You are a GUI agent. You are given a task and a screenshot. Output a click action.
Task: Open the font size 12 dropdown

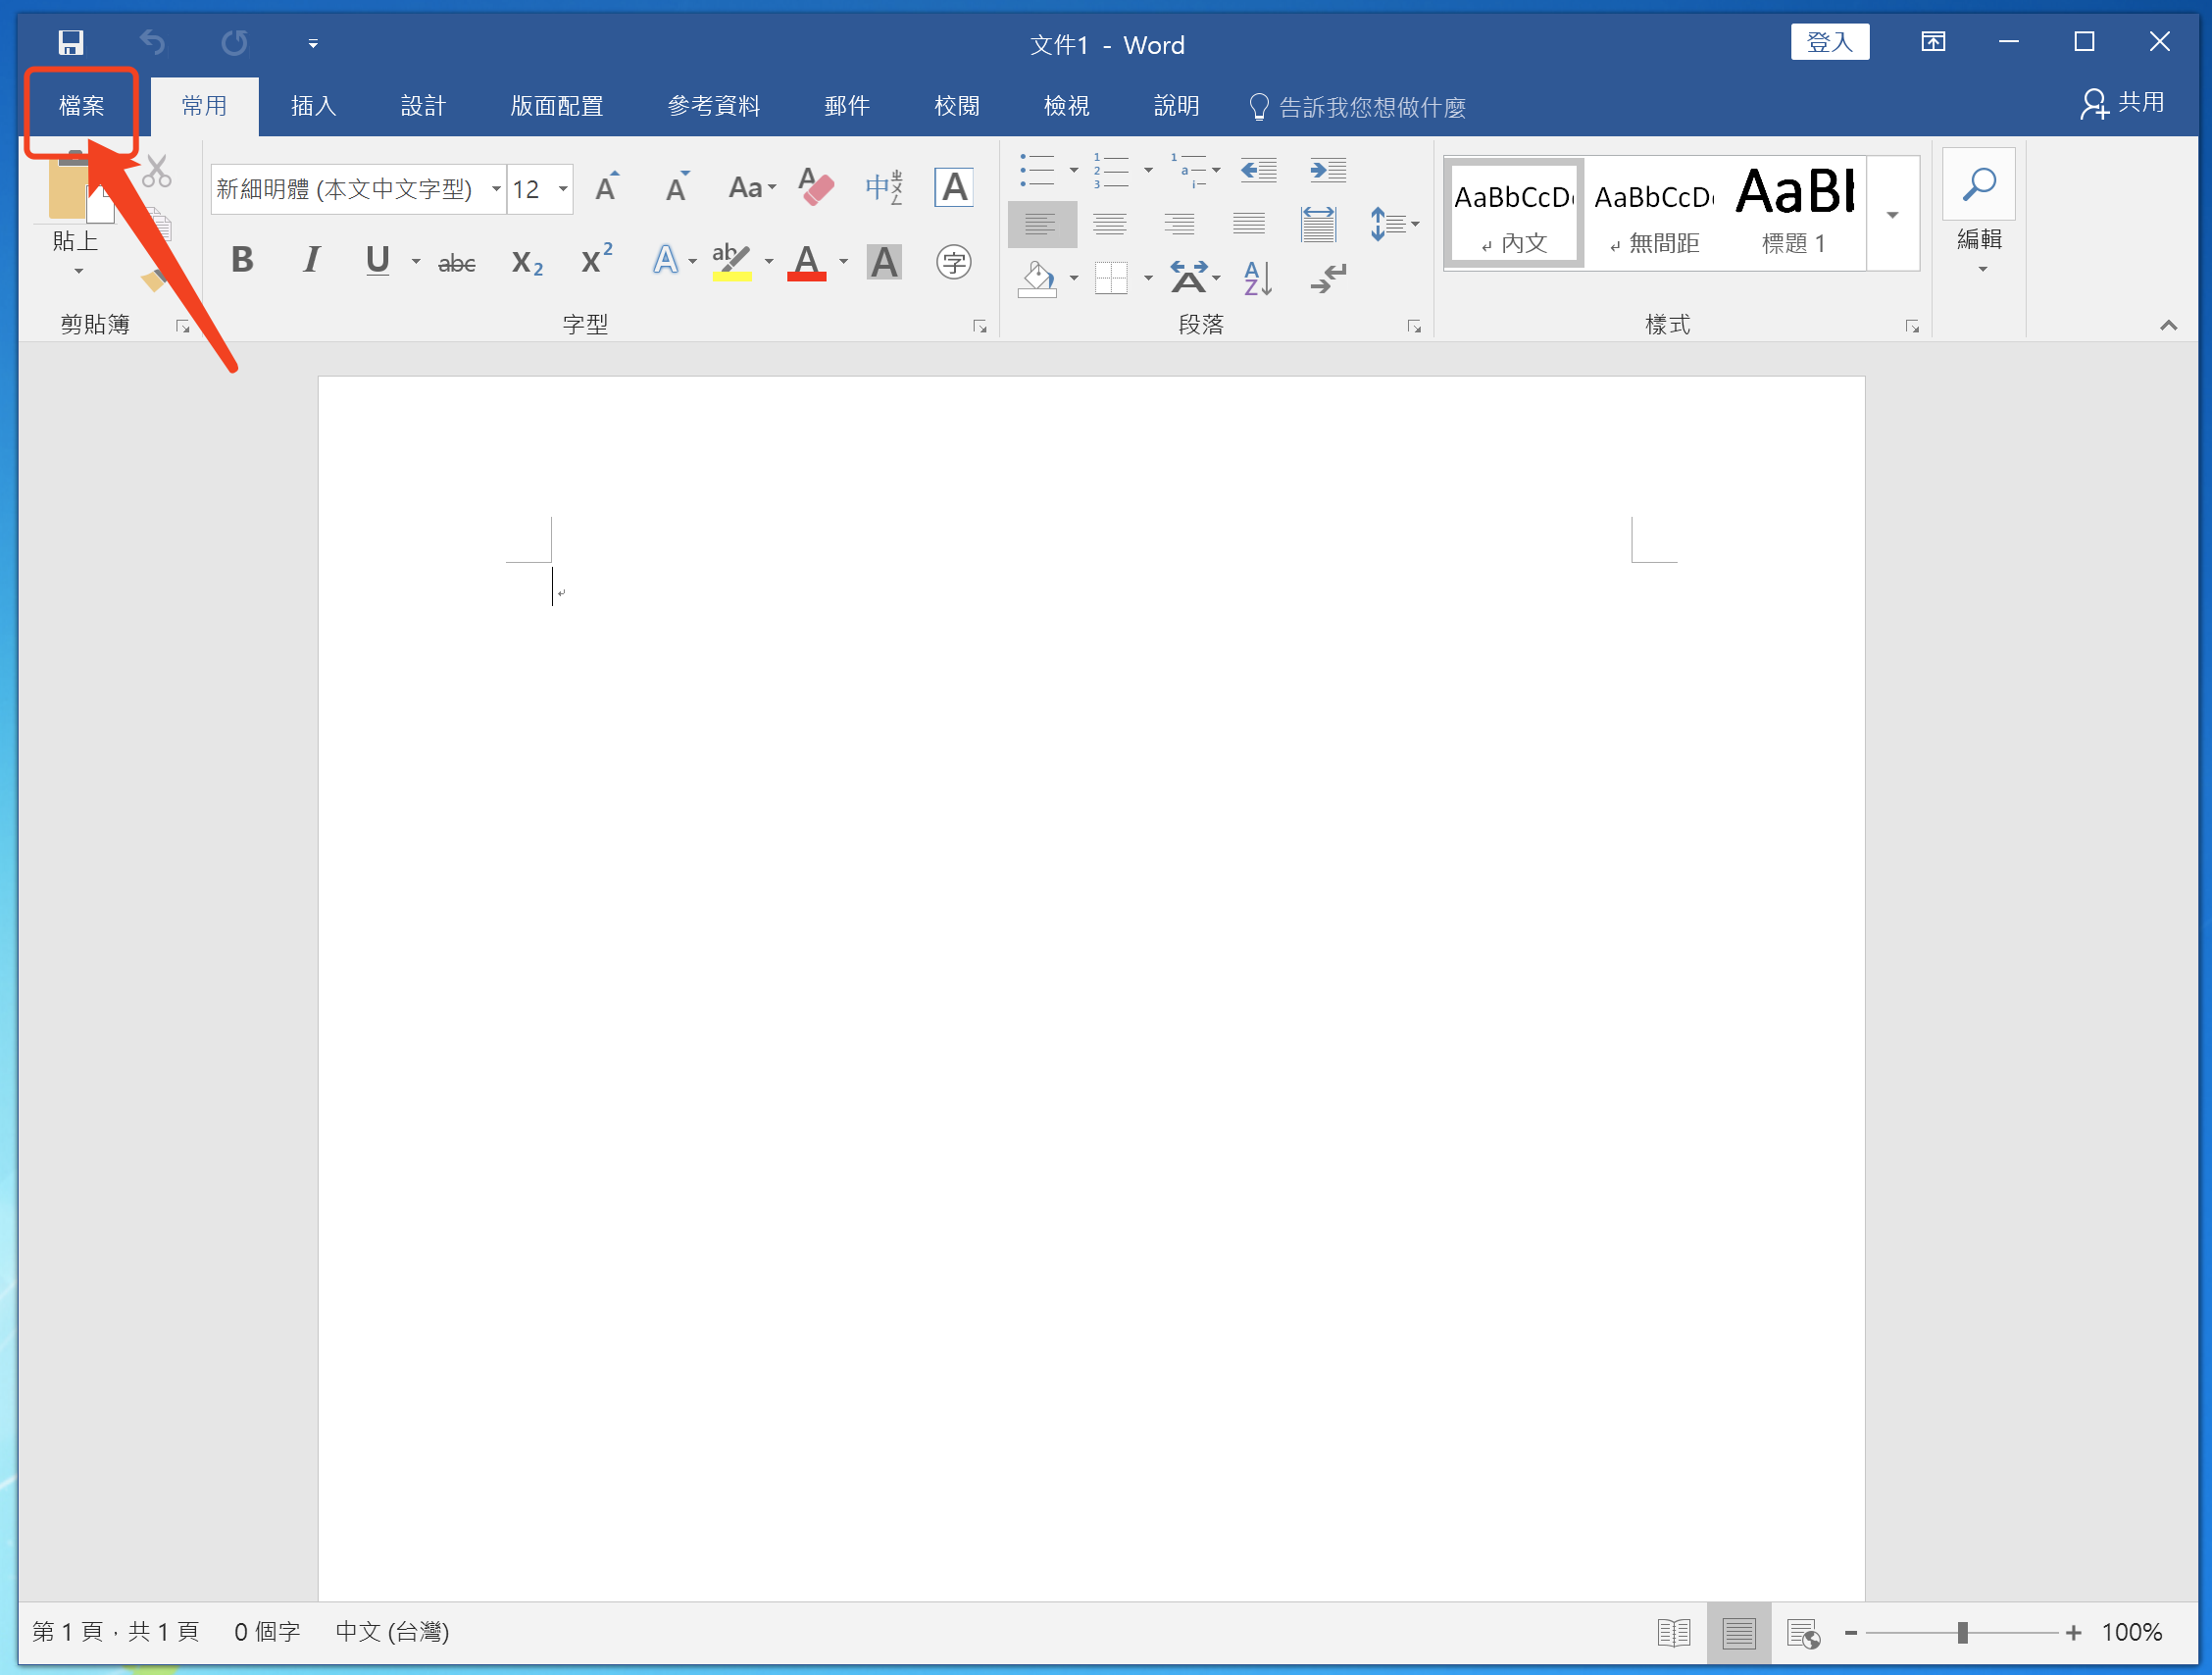coord(563,188)
